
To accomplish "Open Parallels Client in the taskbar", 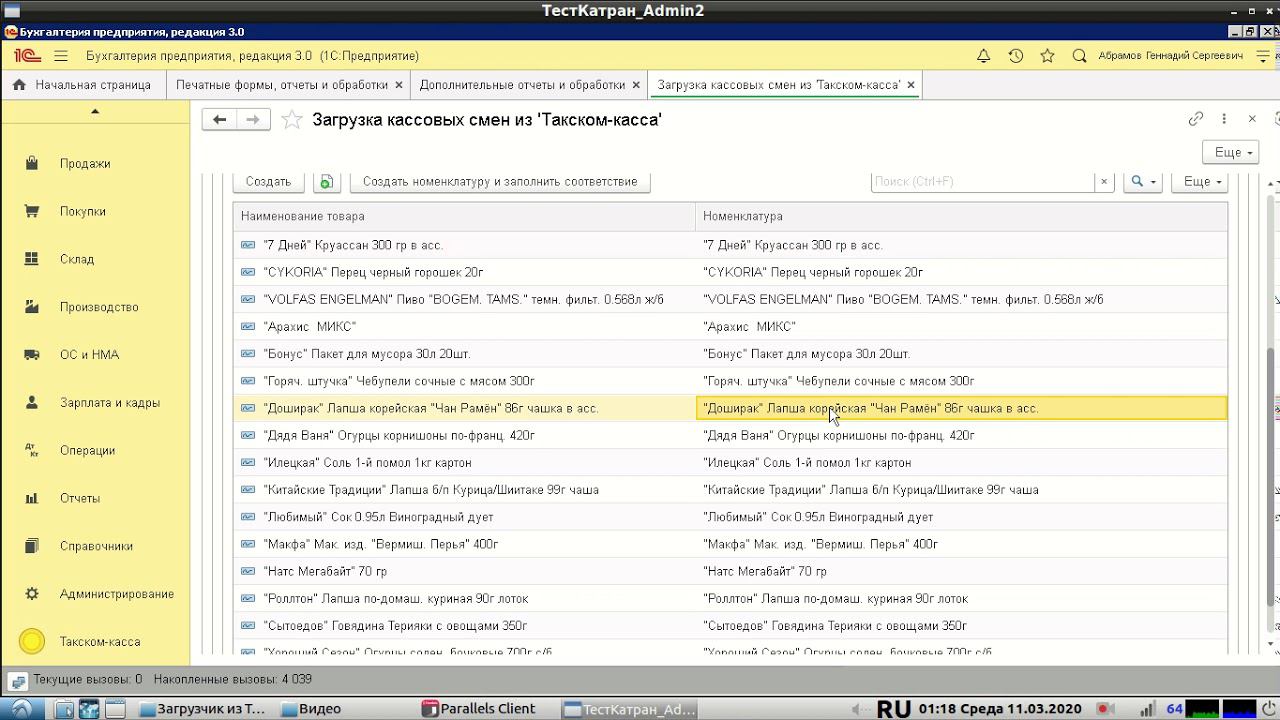I will click(480, 709).
